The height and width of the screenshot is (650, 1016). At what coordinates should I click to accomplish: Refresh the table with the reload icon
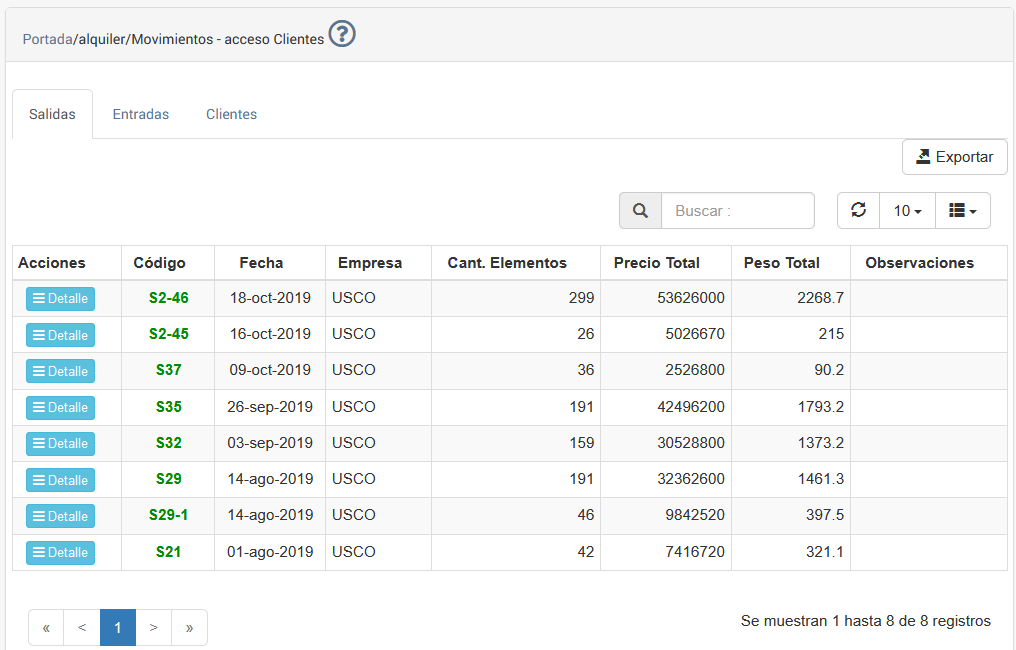[858, 211]
